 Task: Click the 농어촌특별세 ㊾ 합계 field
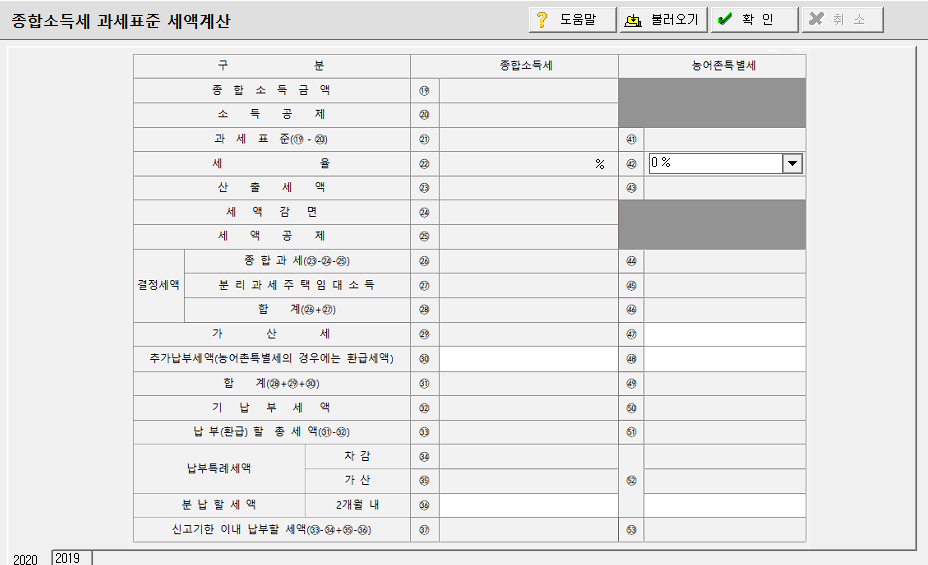click(x=724, y=383)
